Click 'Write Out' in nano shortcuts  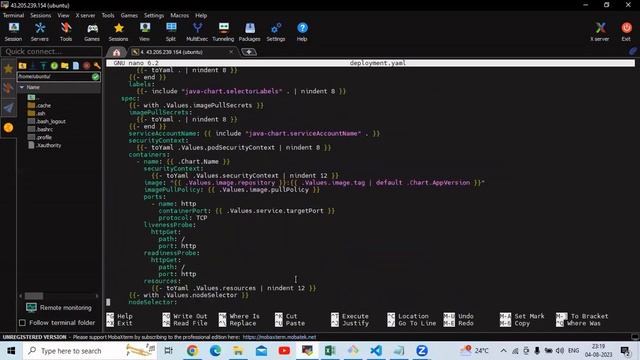[x=190, y=316]
